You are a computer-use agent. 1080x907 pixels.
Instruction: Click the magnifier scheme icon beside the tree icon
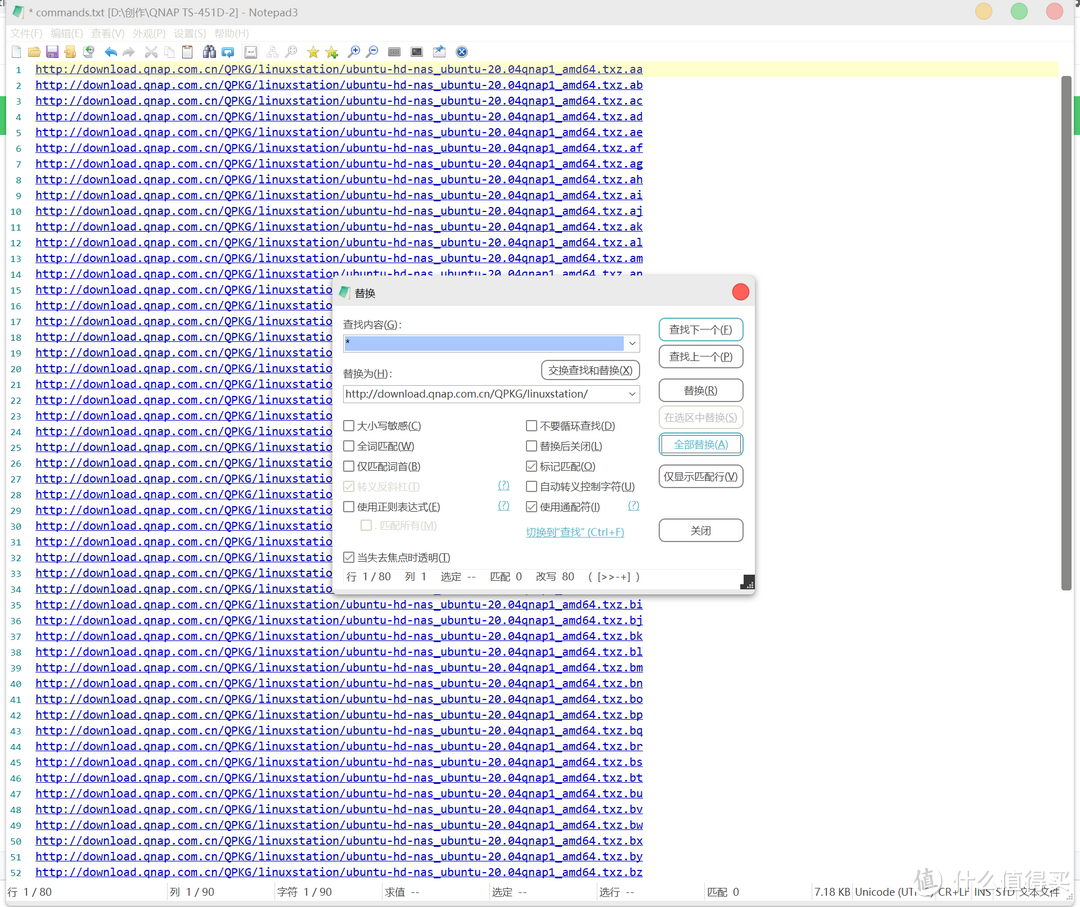[x=291, y=52]
